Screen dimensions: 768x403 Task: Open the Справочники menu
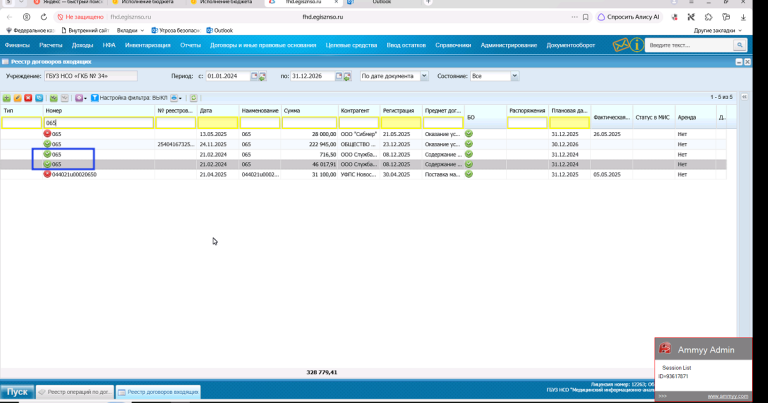coord(453,45)
